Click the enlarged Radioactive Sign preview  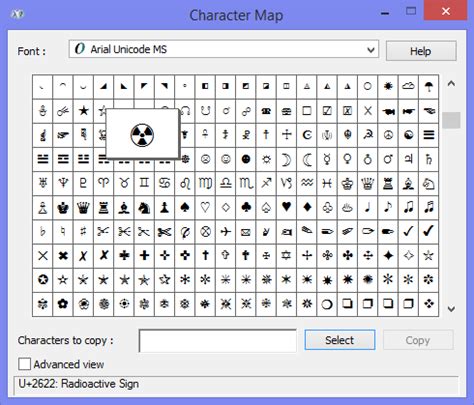(142, 135)
